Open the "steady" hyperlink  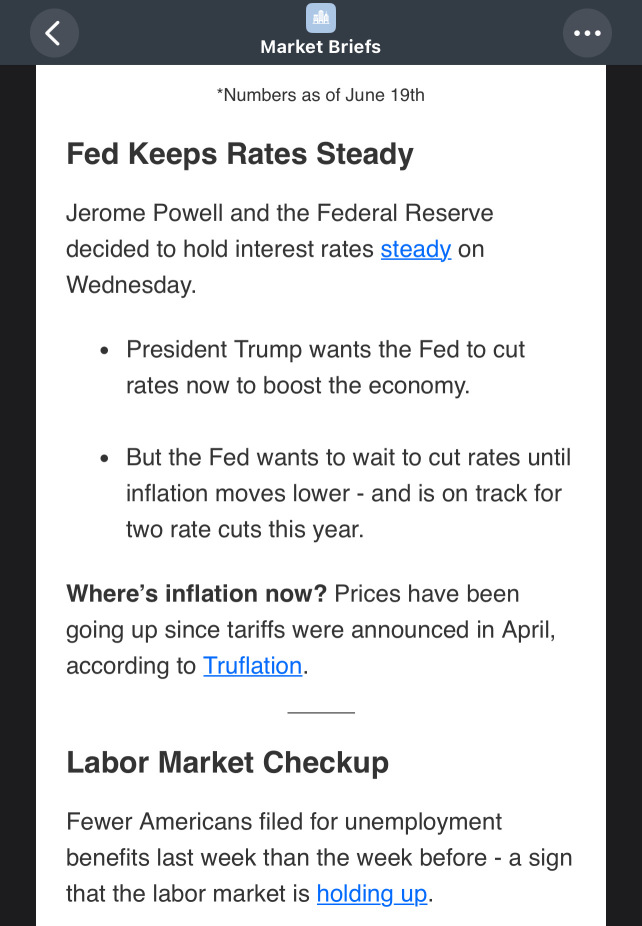pyautogui.click(x=416, y=249)
